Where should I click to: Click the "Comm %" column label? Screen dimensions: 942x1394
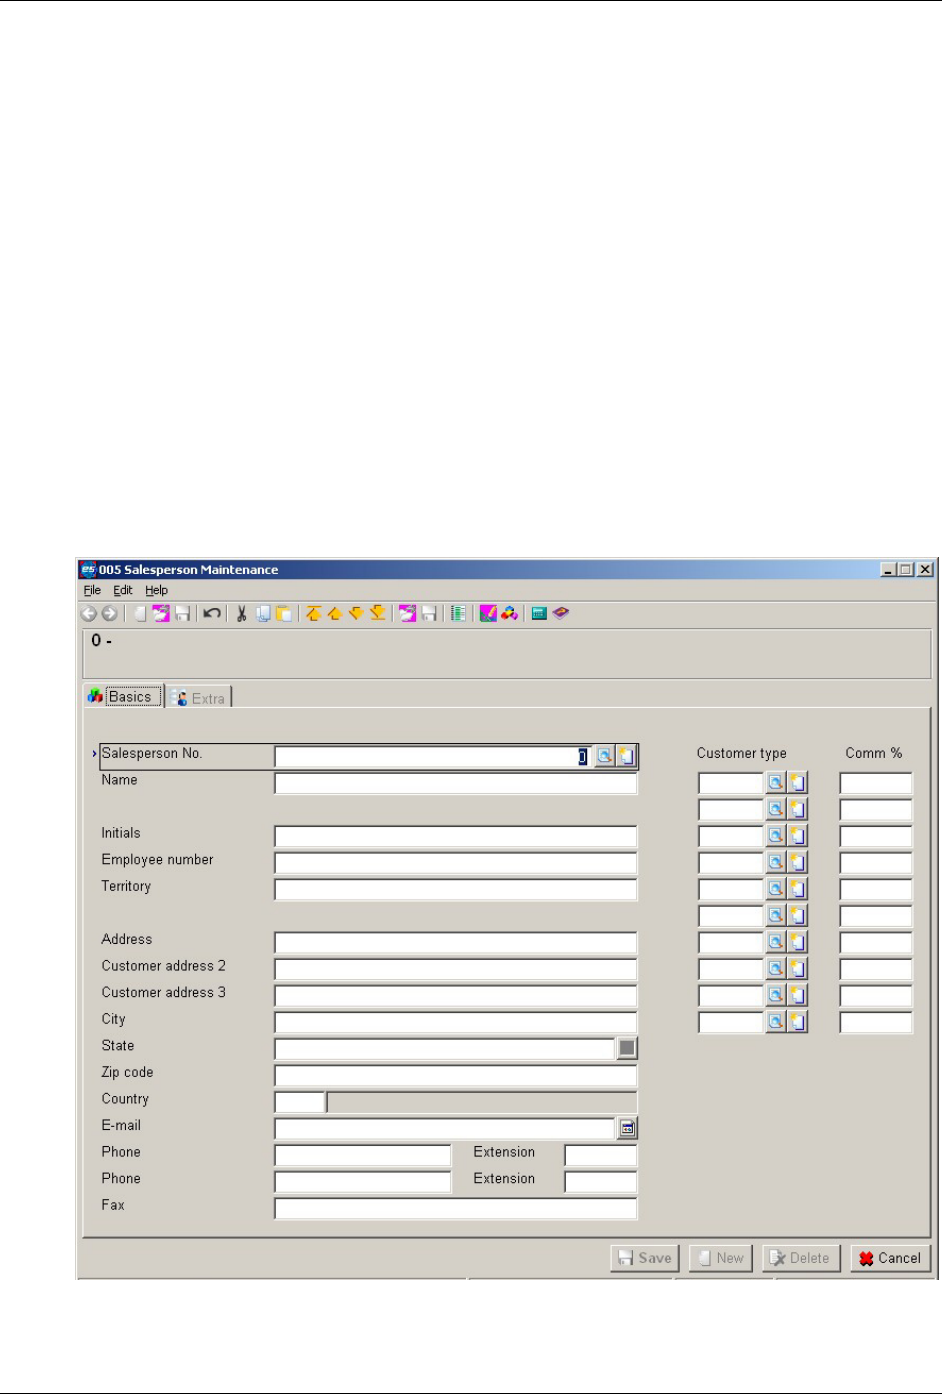point(874,754)
